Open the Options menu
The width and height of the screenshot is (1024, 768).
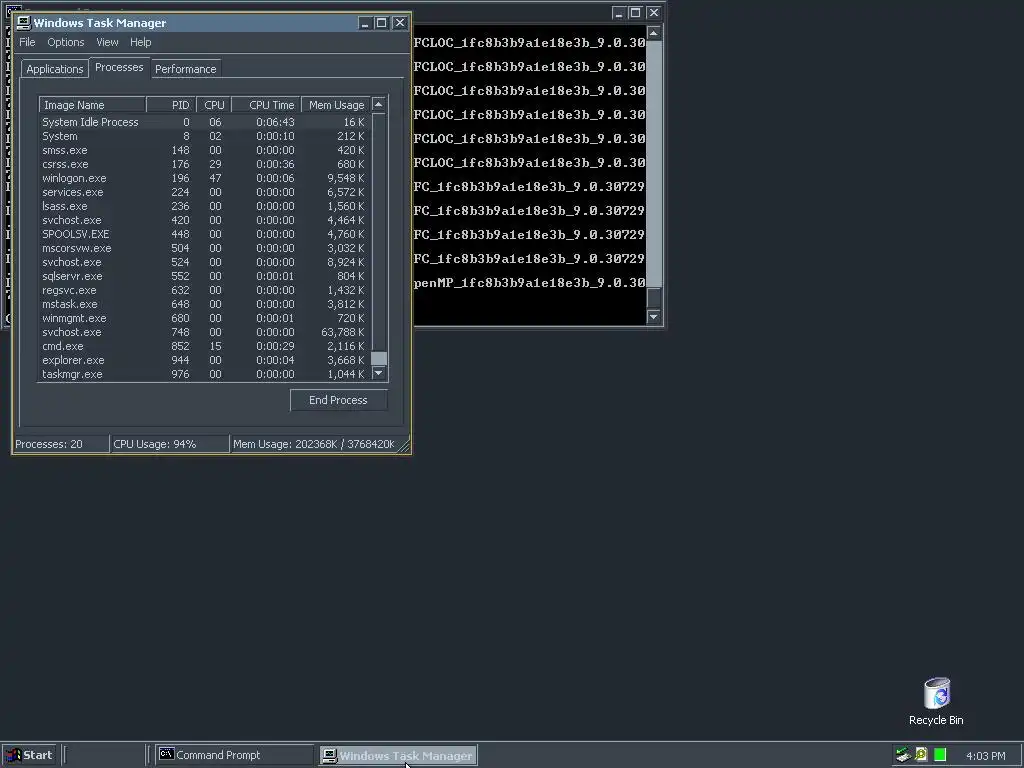pyautogui.click(x=65, y=42)
